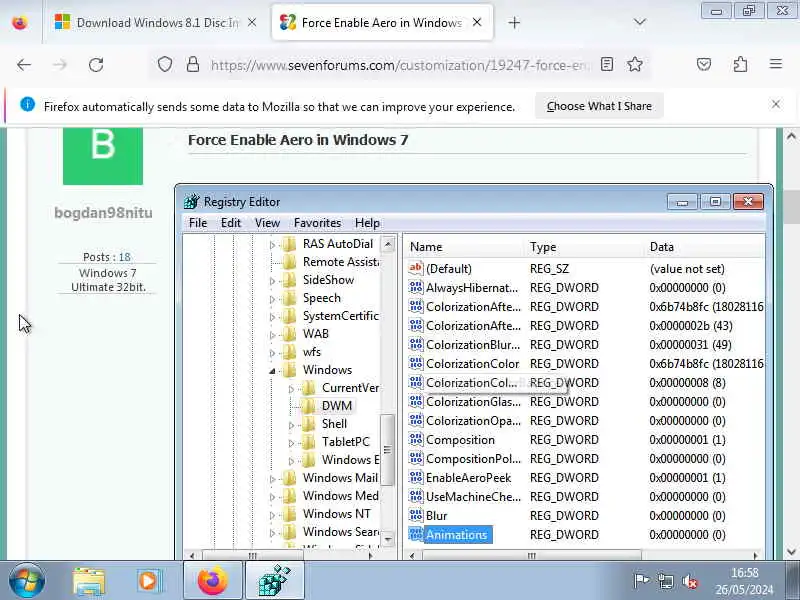Open the Extensions puzzle icon
Image resolution: width=800 pixels, height=600 pixels.
[x=740, y=64]
